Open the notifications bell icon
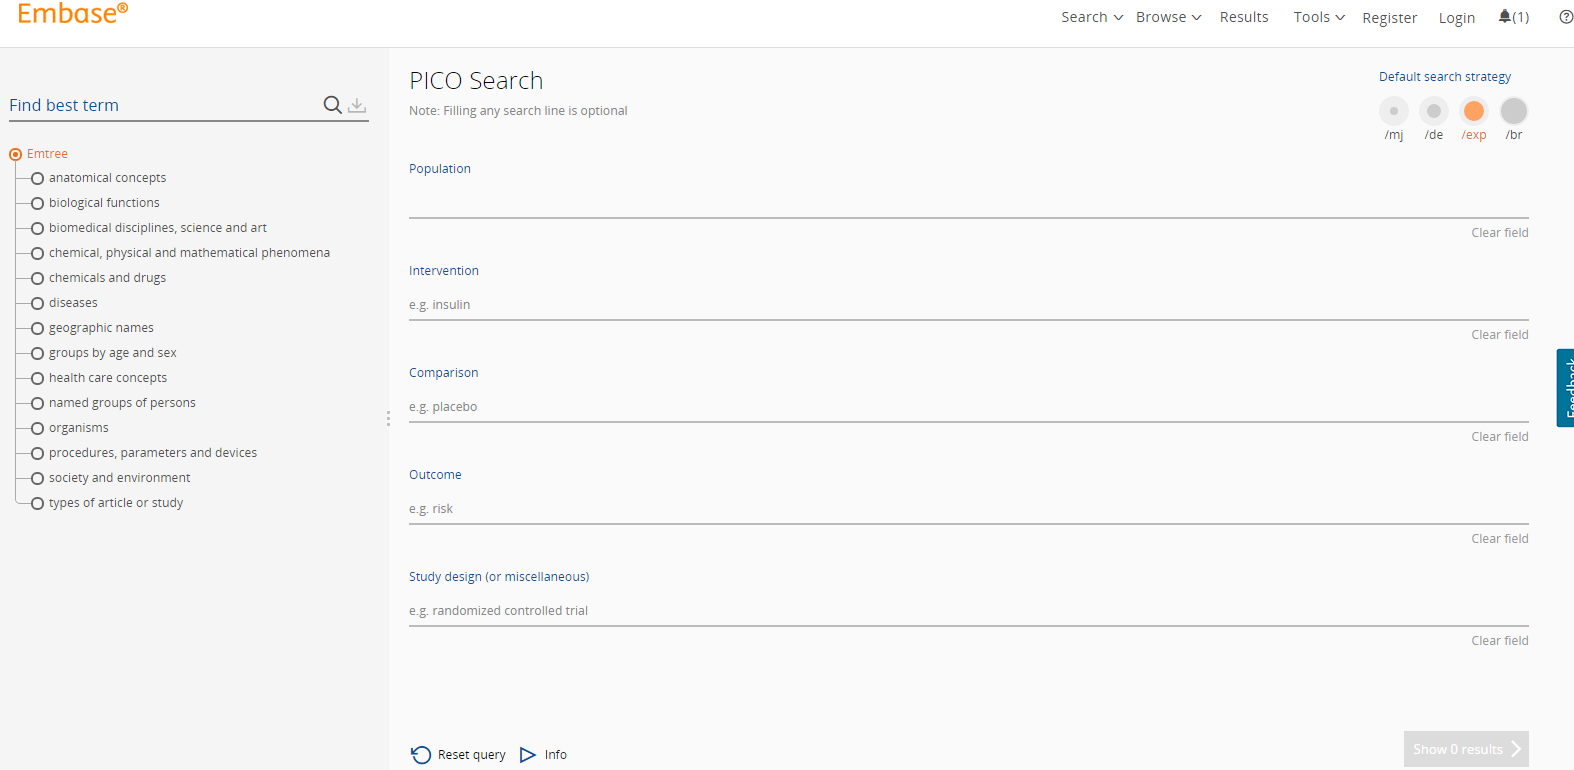The image size is (1574, 770). click(x=1505, y=17)
